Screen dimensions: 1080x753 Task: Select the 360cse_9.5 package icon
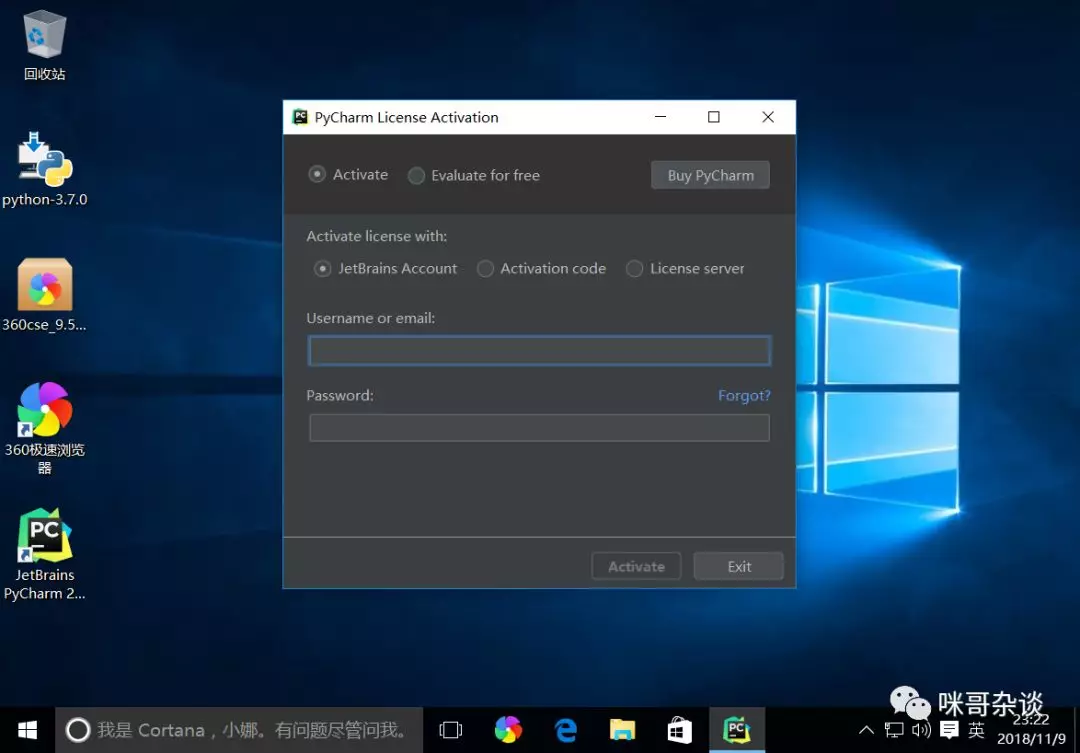(x=44, y=295)
